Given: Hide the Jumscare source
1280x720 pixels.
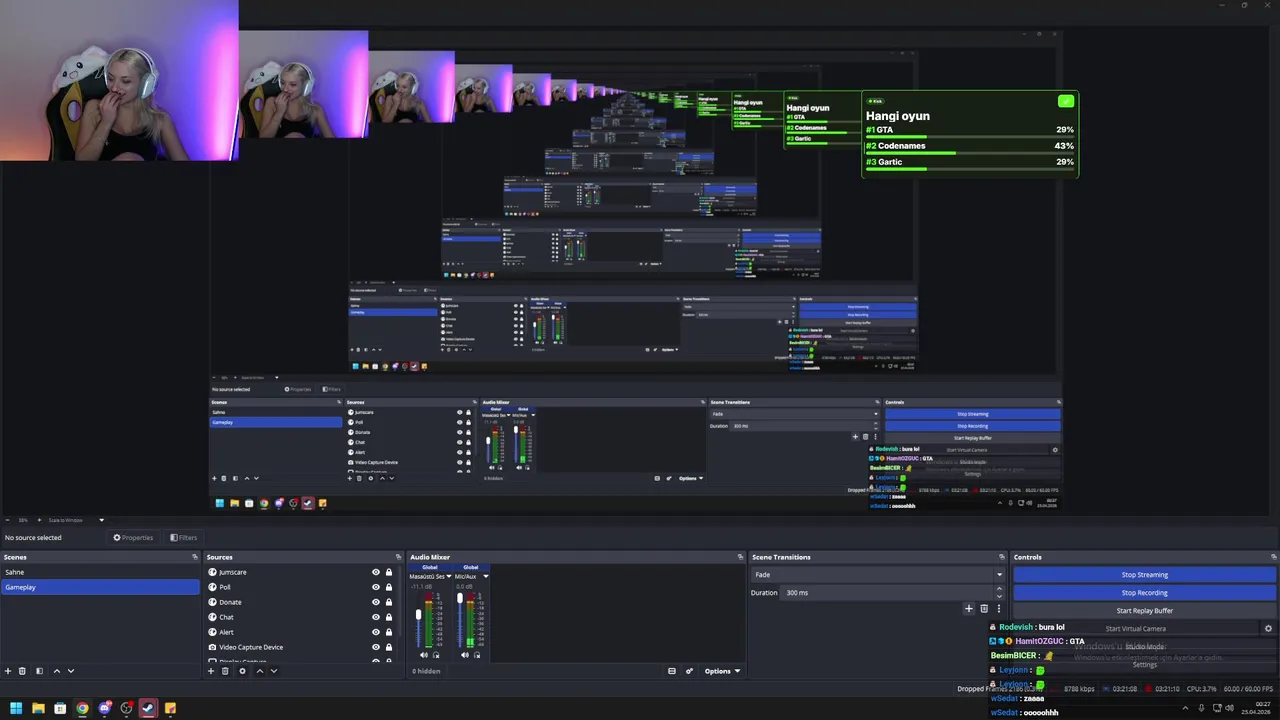Looking at the screenshot, I should [x=376, y=572].
